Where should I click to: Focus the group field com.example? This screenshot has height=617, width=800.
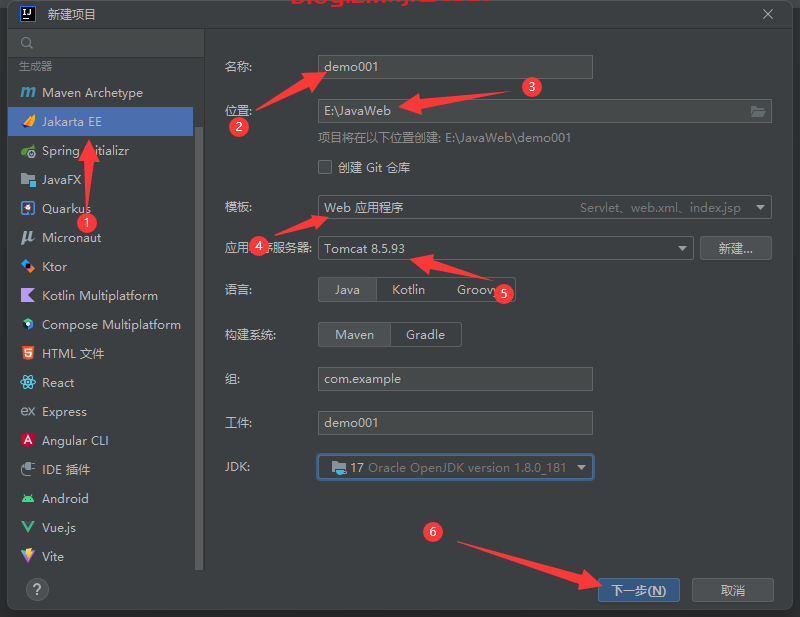[455, 379]
